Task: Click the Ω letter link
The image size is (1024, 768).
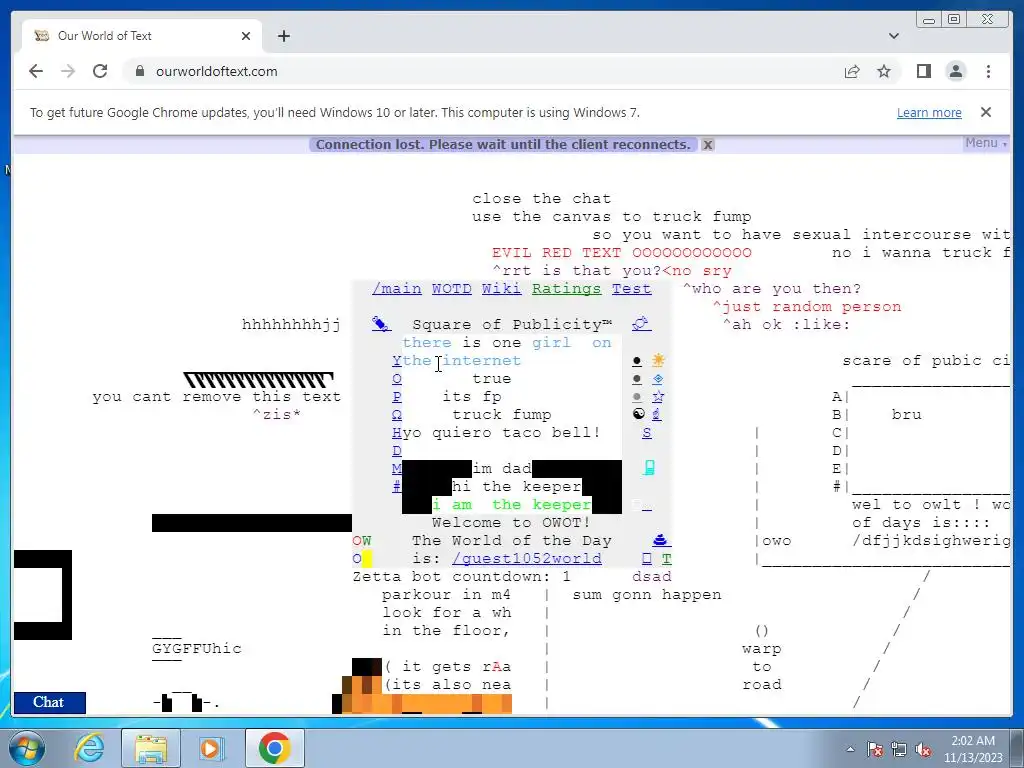Action: pyautogui.click(x=396, y=415)
